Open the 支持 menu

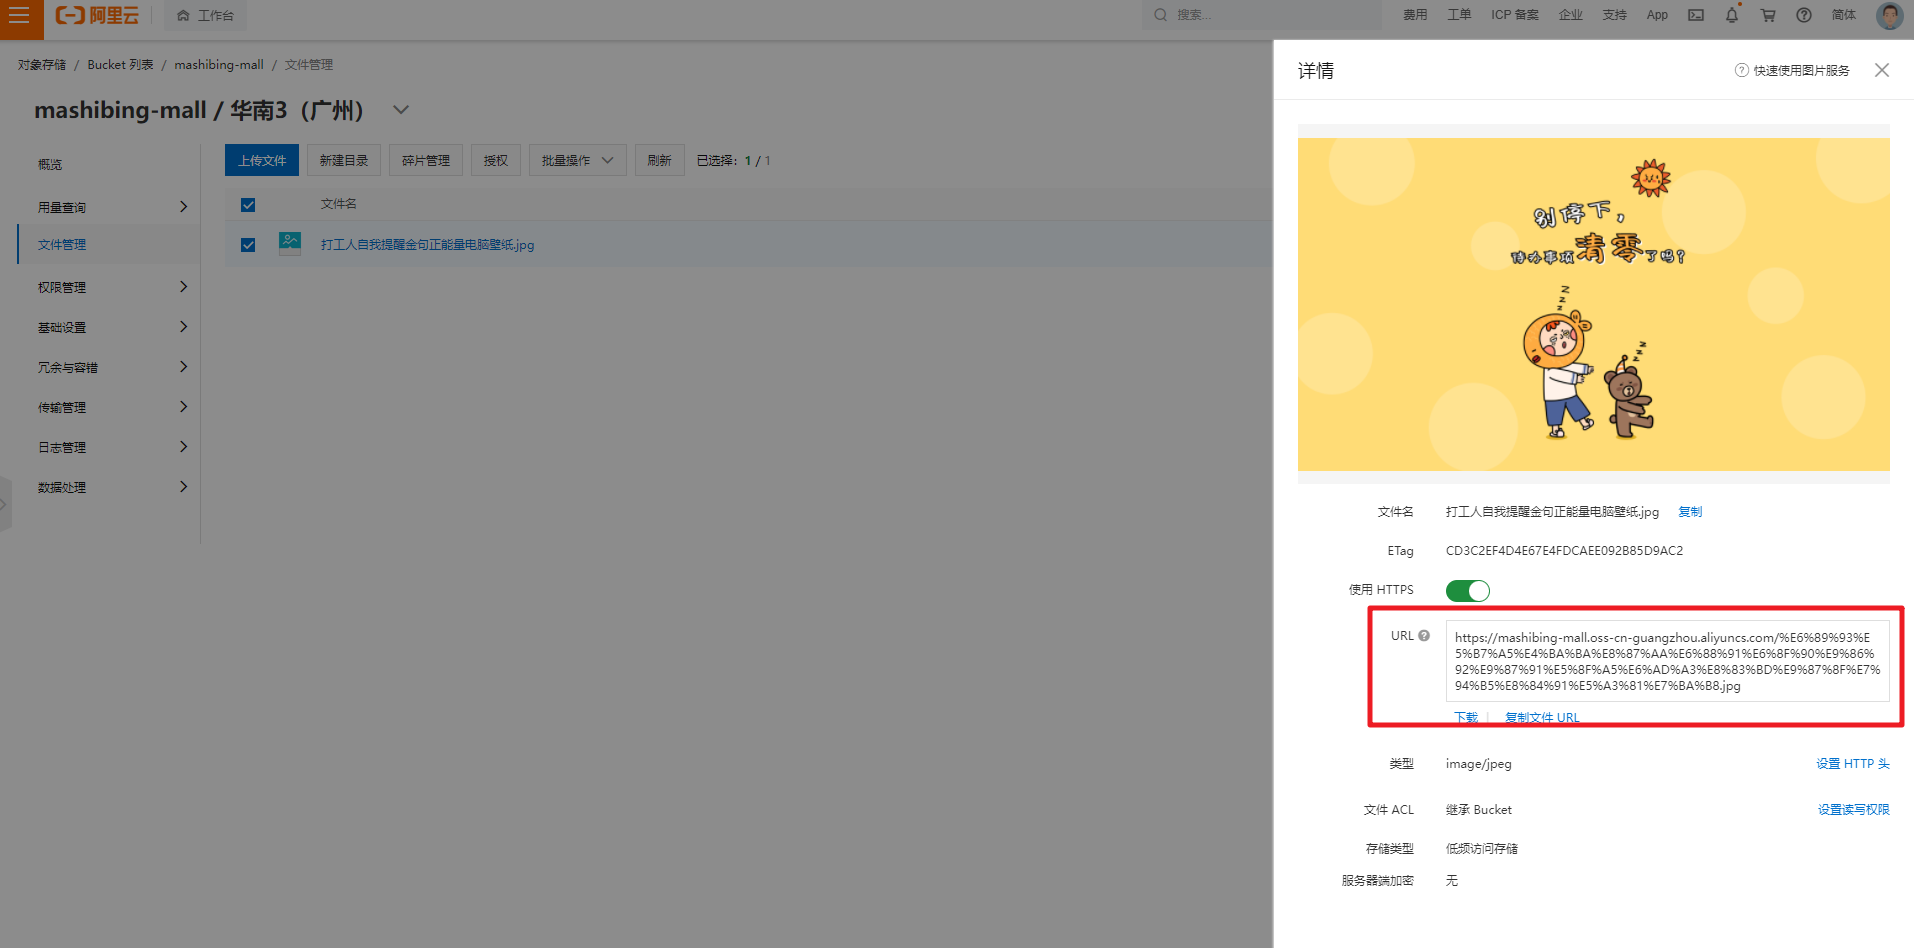click(1615, 15)
